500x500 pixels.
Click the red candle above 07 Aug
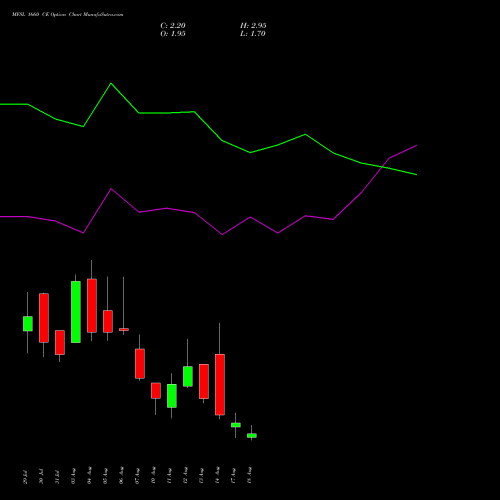(x=140, y=364)
